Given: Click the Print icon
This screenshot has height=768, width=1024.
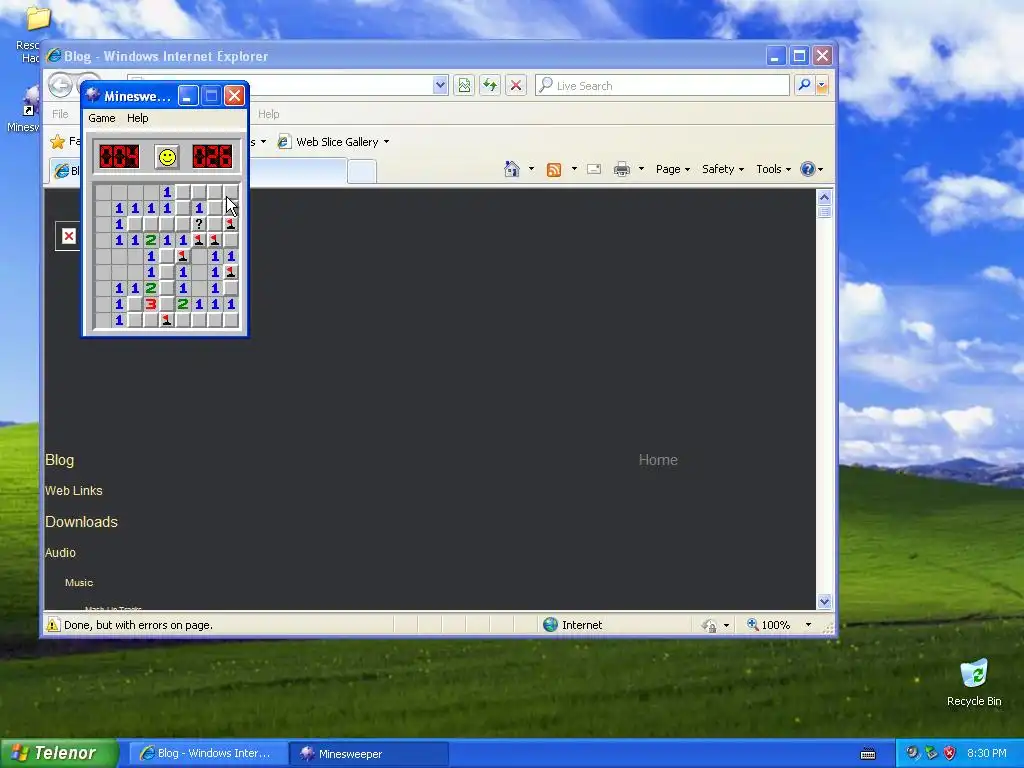Looking at the screenshot, I should pyautogui.click(x=622, y=170).
